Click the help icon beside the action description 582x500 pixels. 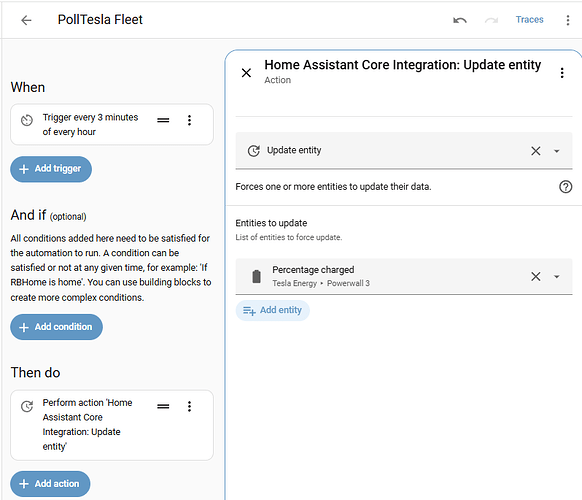(x=565, y=187)
